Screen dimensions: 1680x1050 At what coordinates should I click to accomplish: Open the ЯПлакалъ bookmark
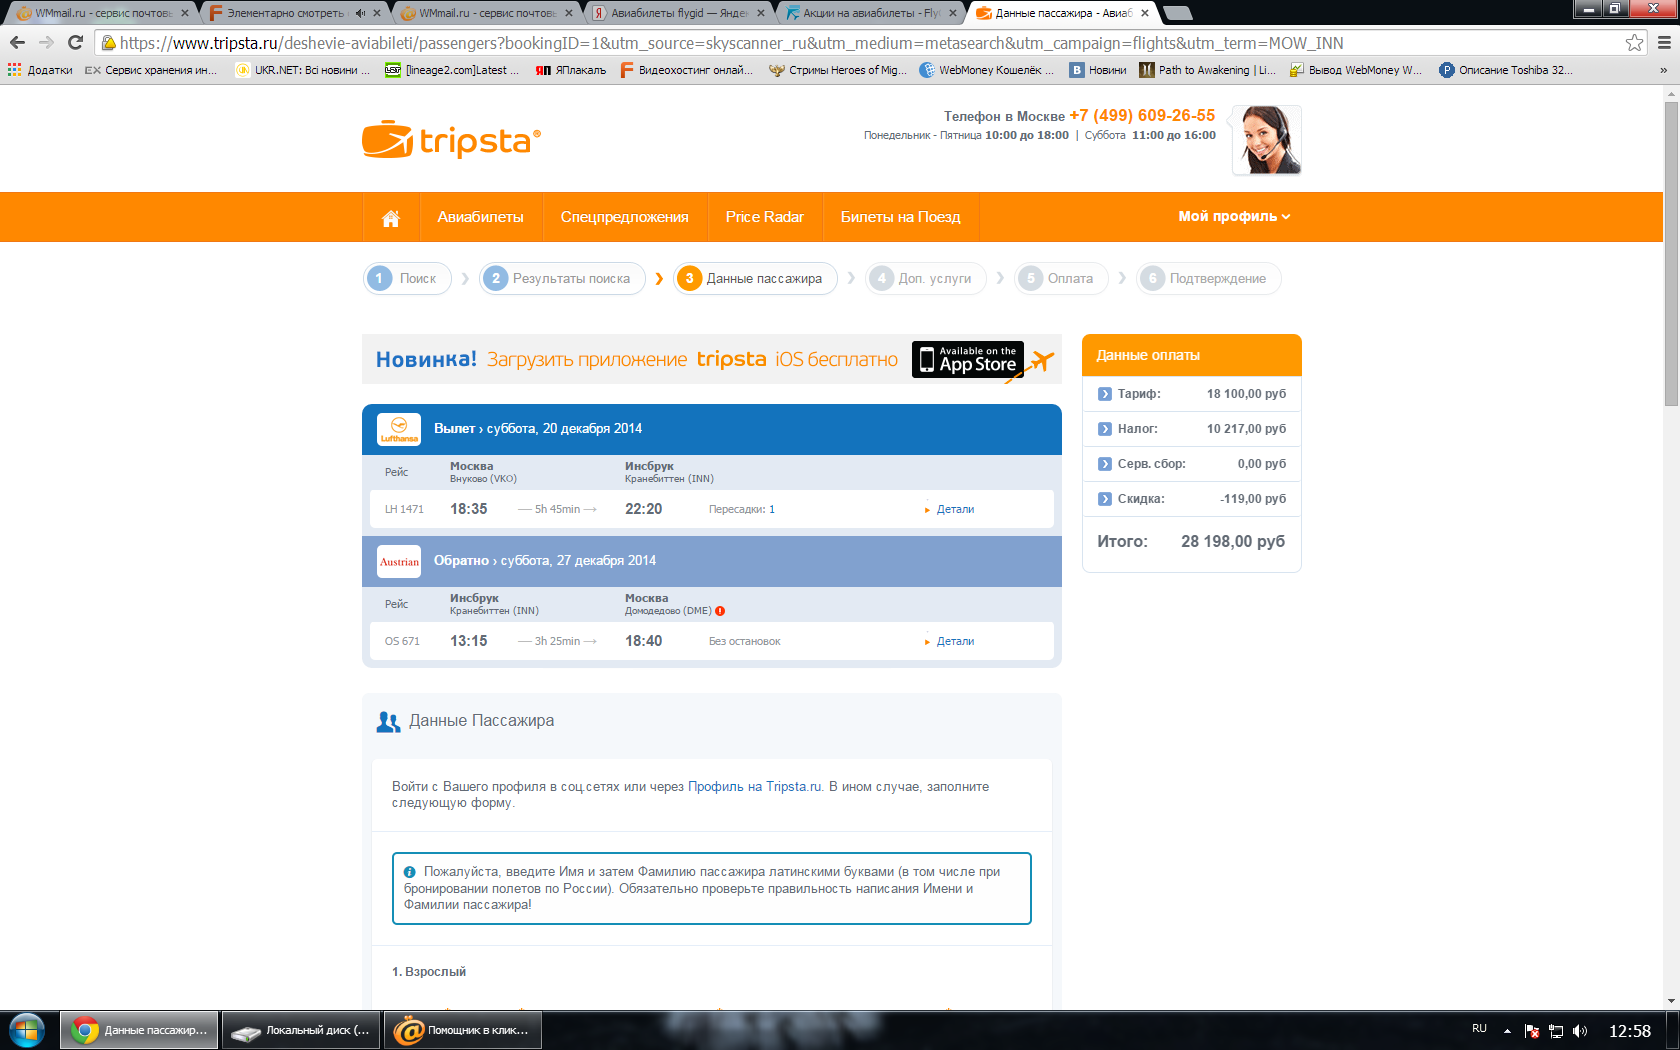click(571, 70)
